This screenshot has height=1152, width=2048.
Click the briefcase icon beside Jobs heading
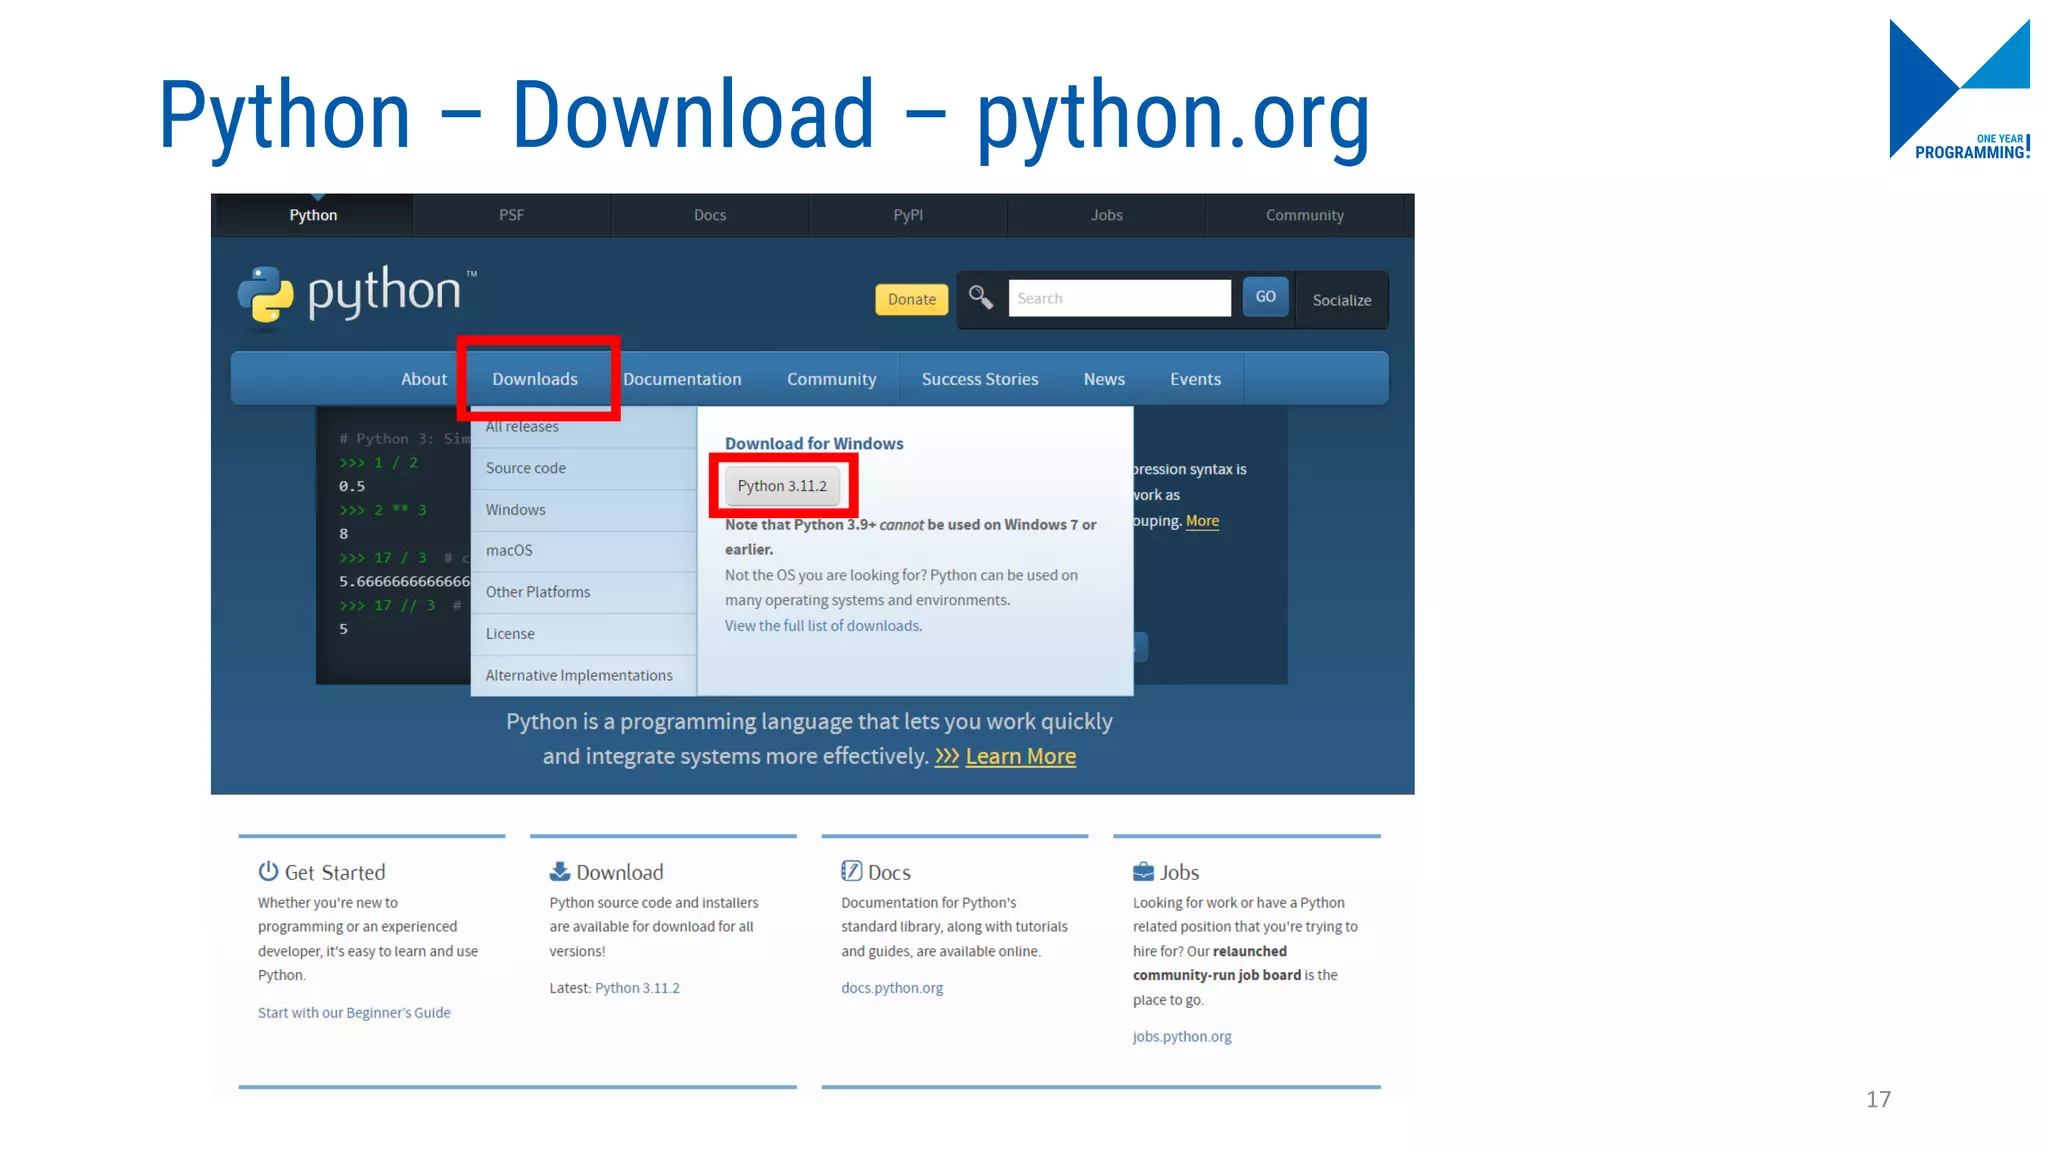[1143, 872]
